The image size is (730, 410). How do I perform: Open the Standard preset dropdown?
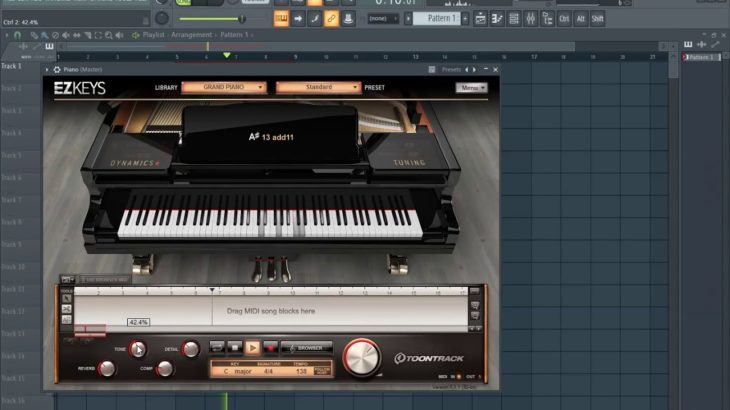[x=318, y=87]
